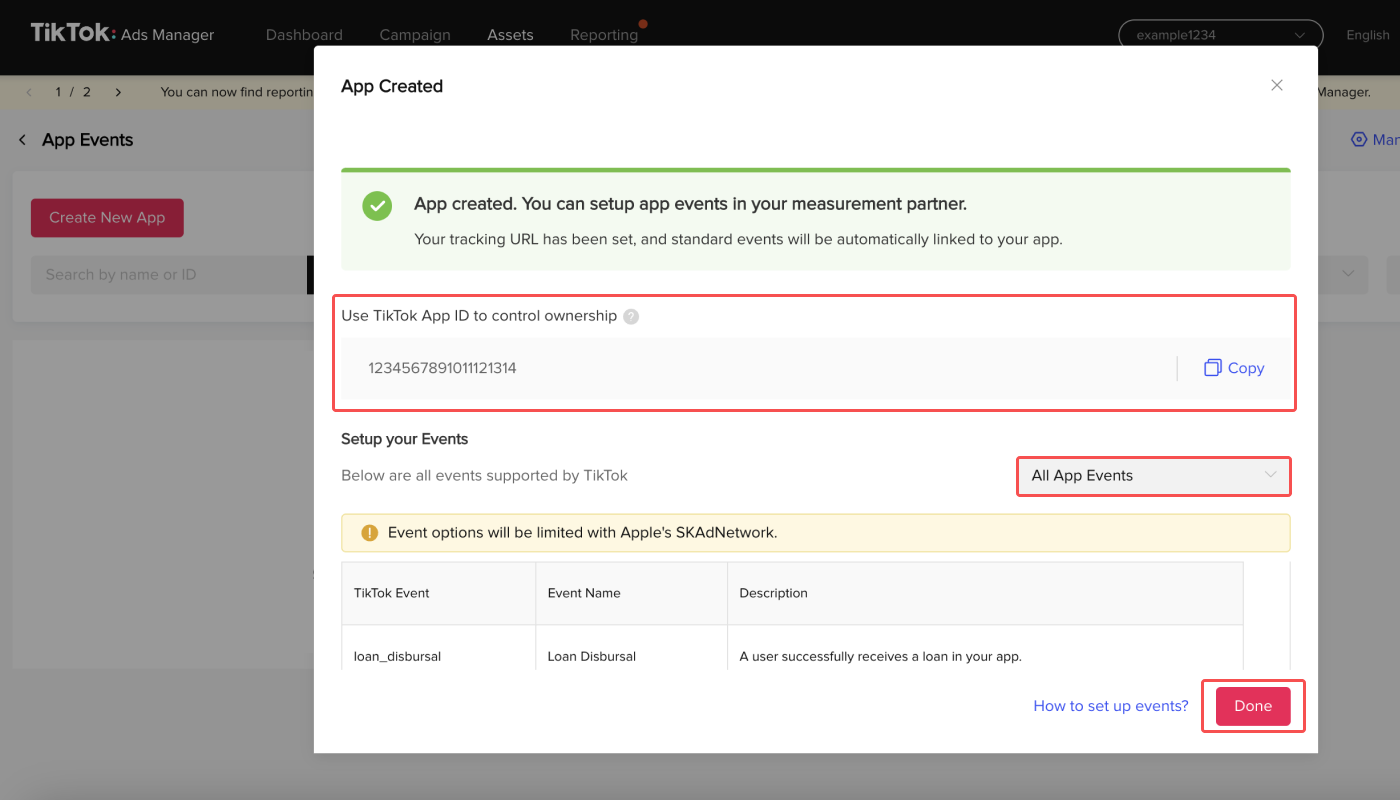Close the App Created dialog

tap(1277, 86)
